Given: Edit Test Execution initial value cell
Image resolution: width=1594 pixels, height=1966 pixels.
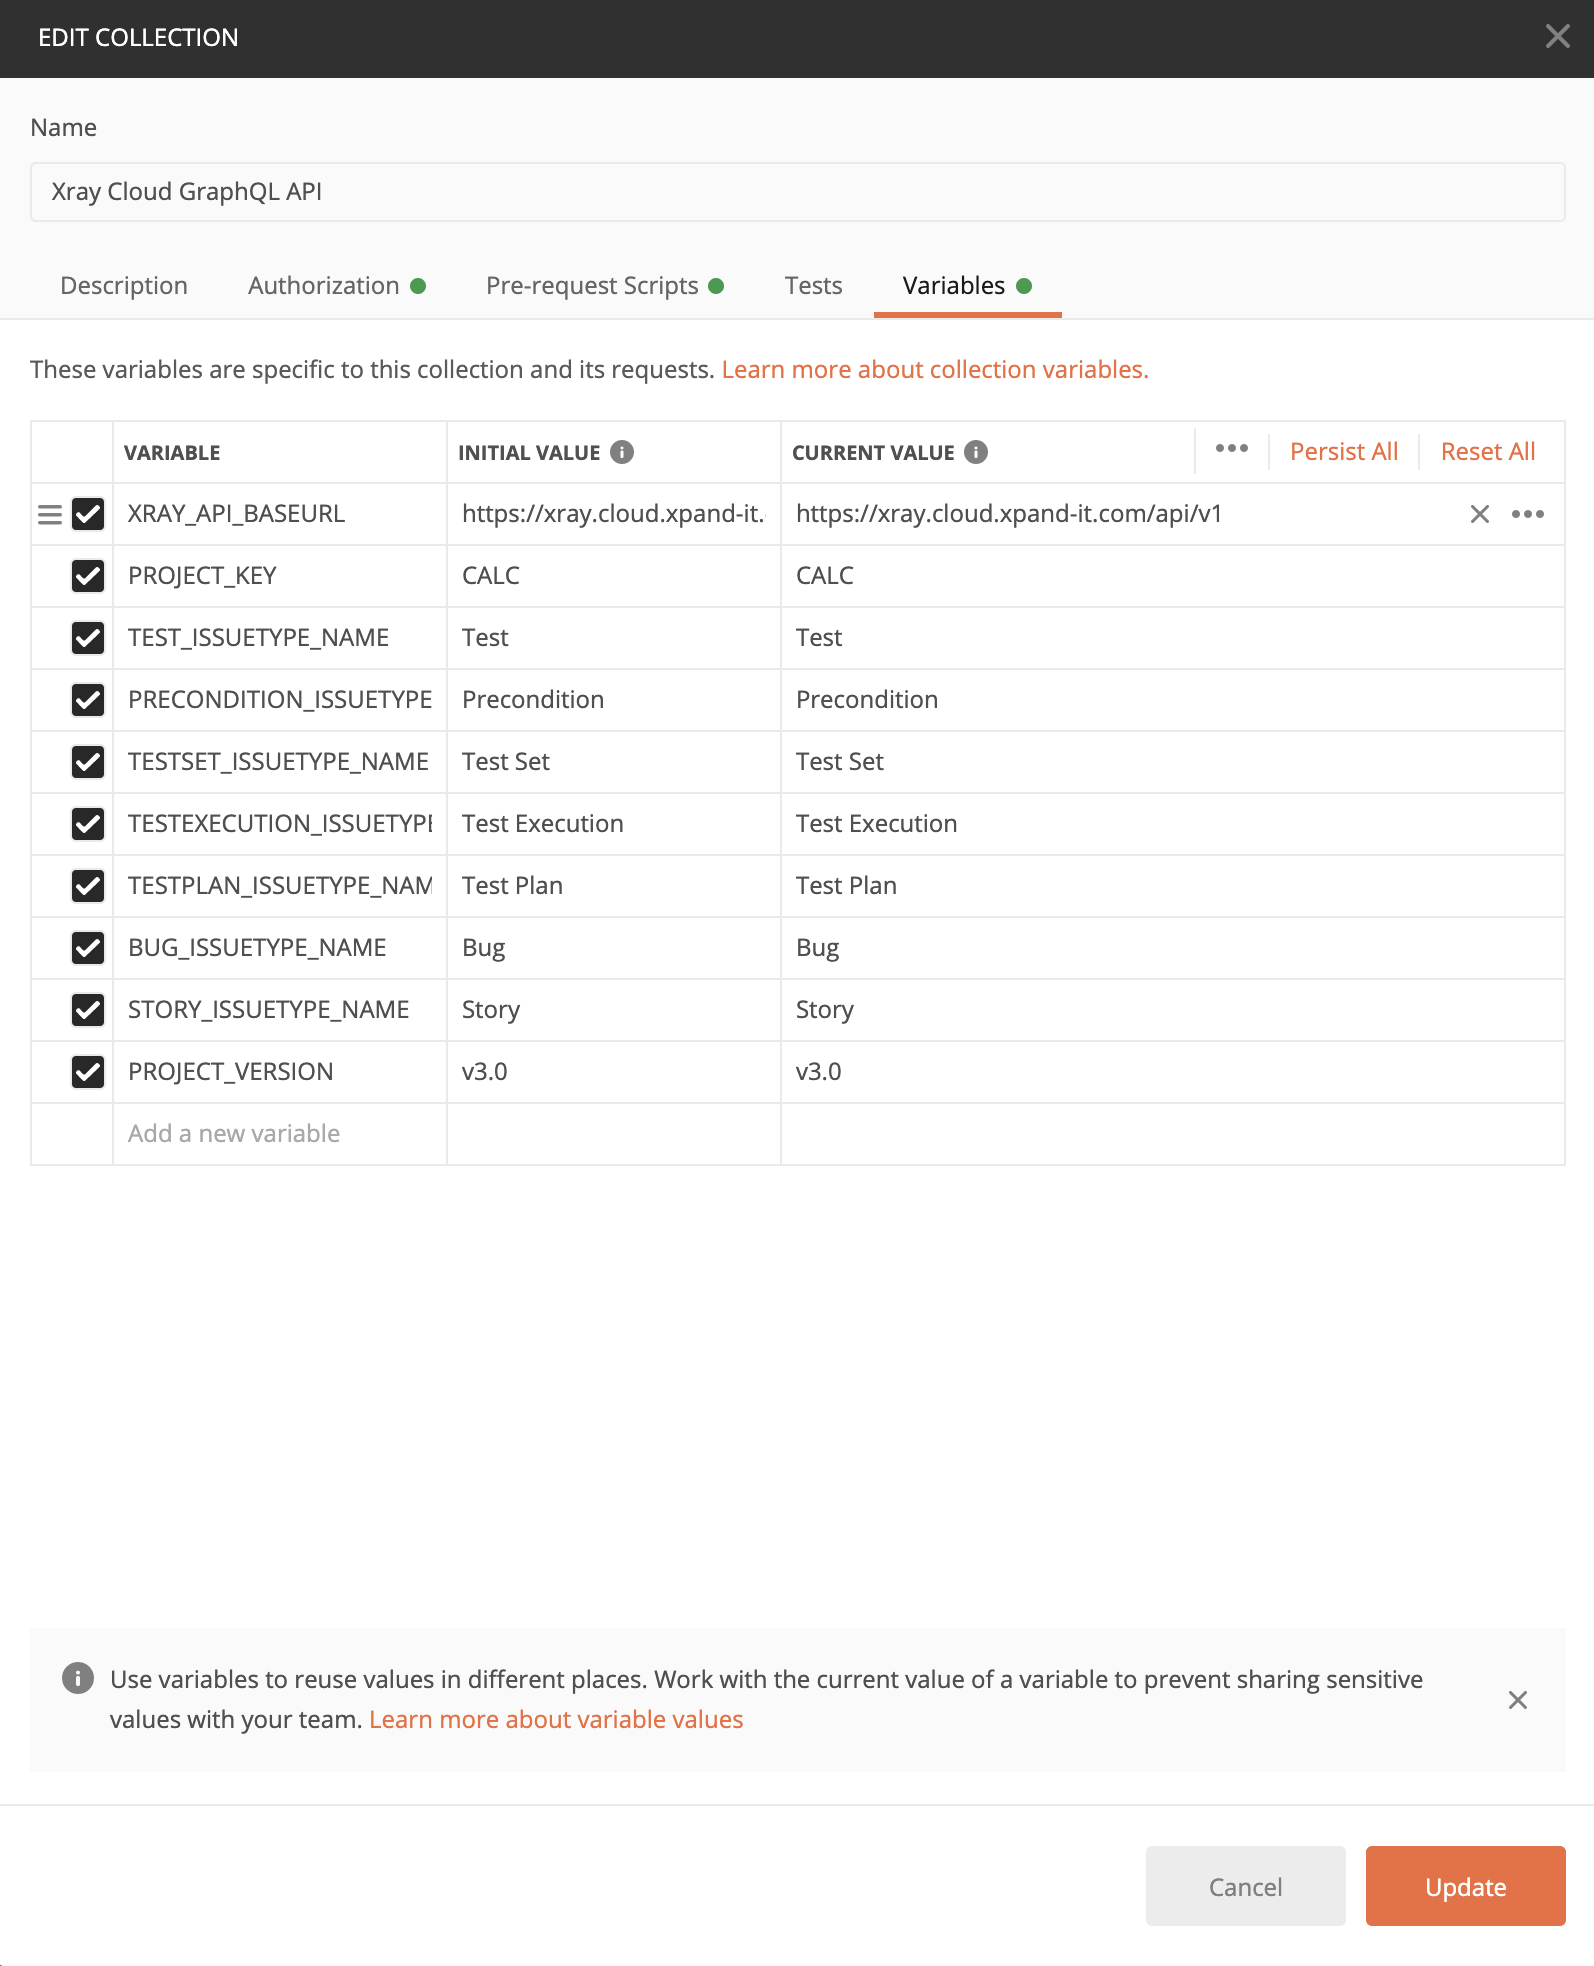Looking at the screenshot, I should pyautogui.click(x=613, y=824).
